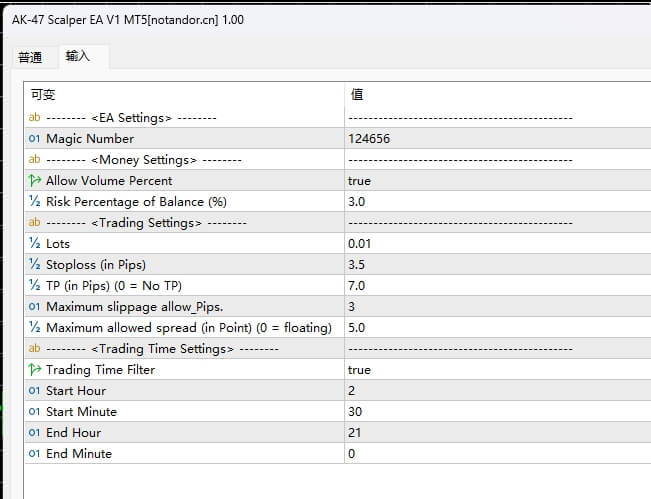Screen dimensions: 651x499
Task: Click the string icon beside EA Settings
Action: 34,117
